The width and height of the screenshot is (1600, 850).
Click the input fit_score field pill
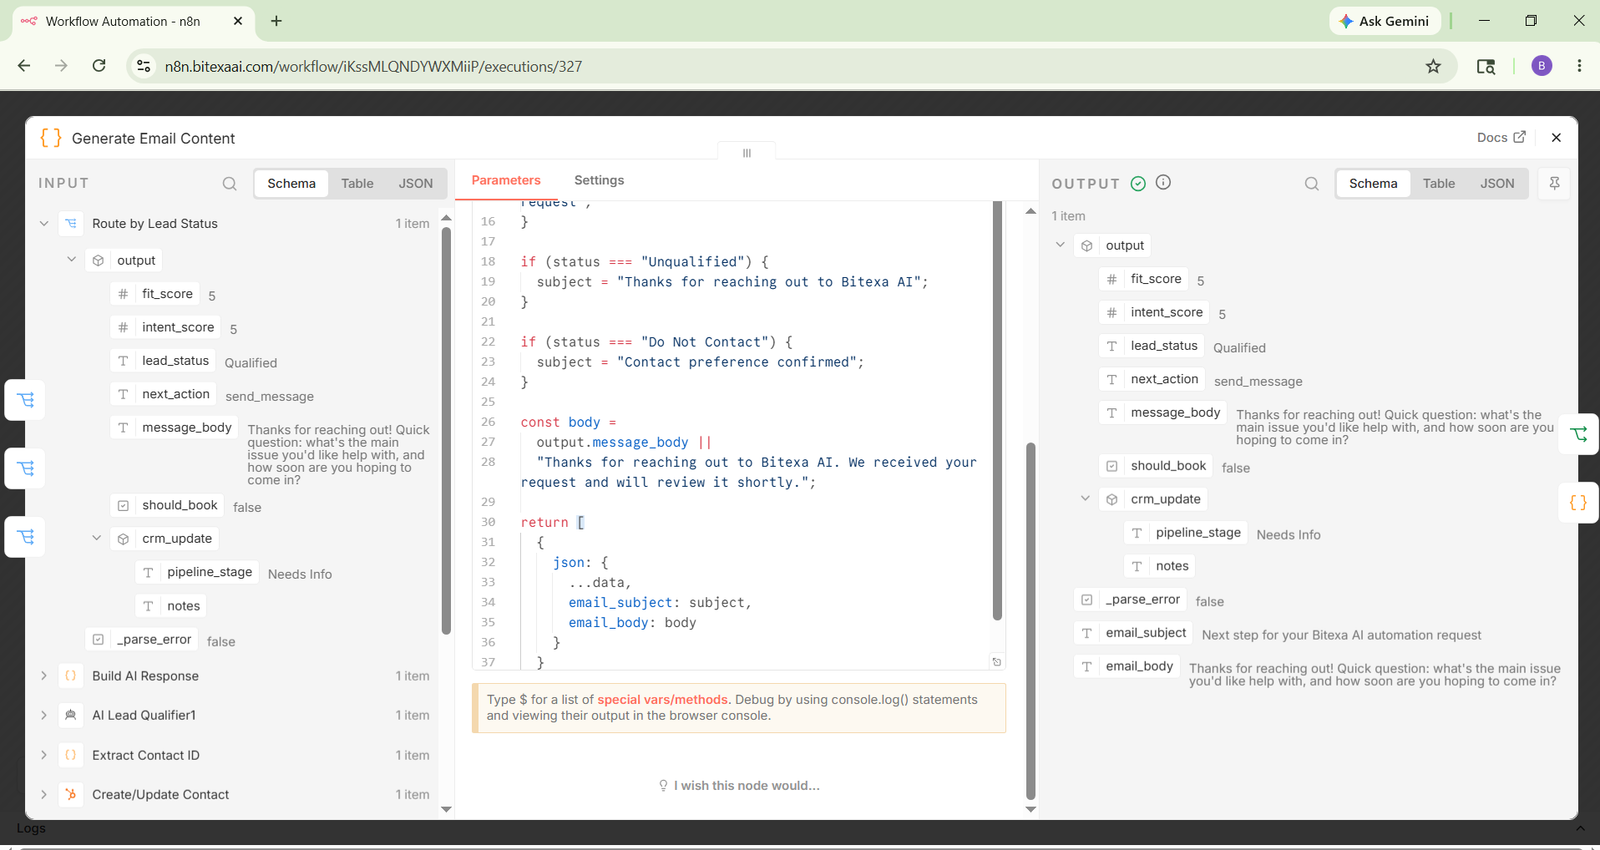tap(156, 294)
